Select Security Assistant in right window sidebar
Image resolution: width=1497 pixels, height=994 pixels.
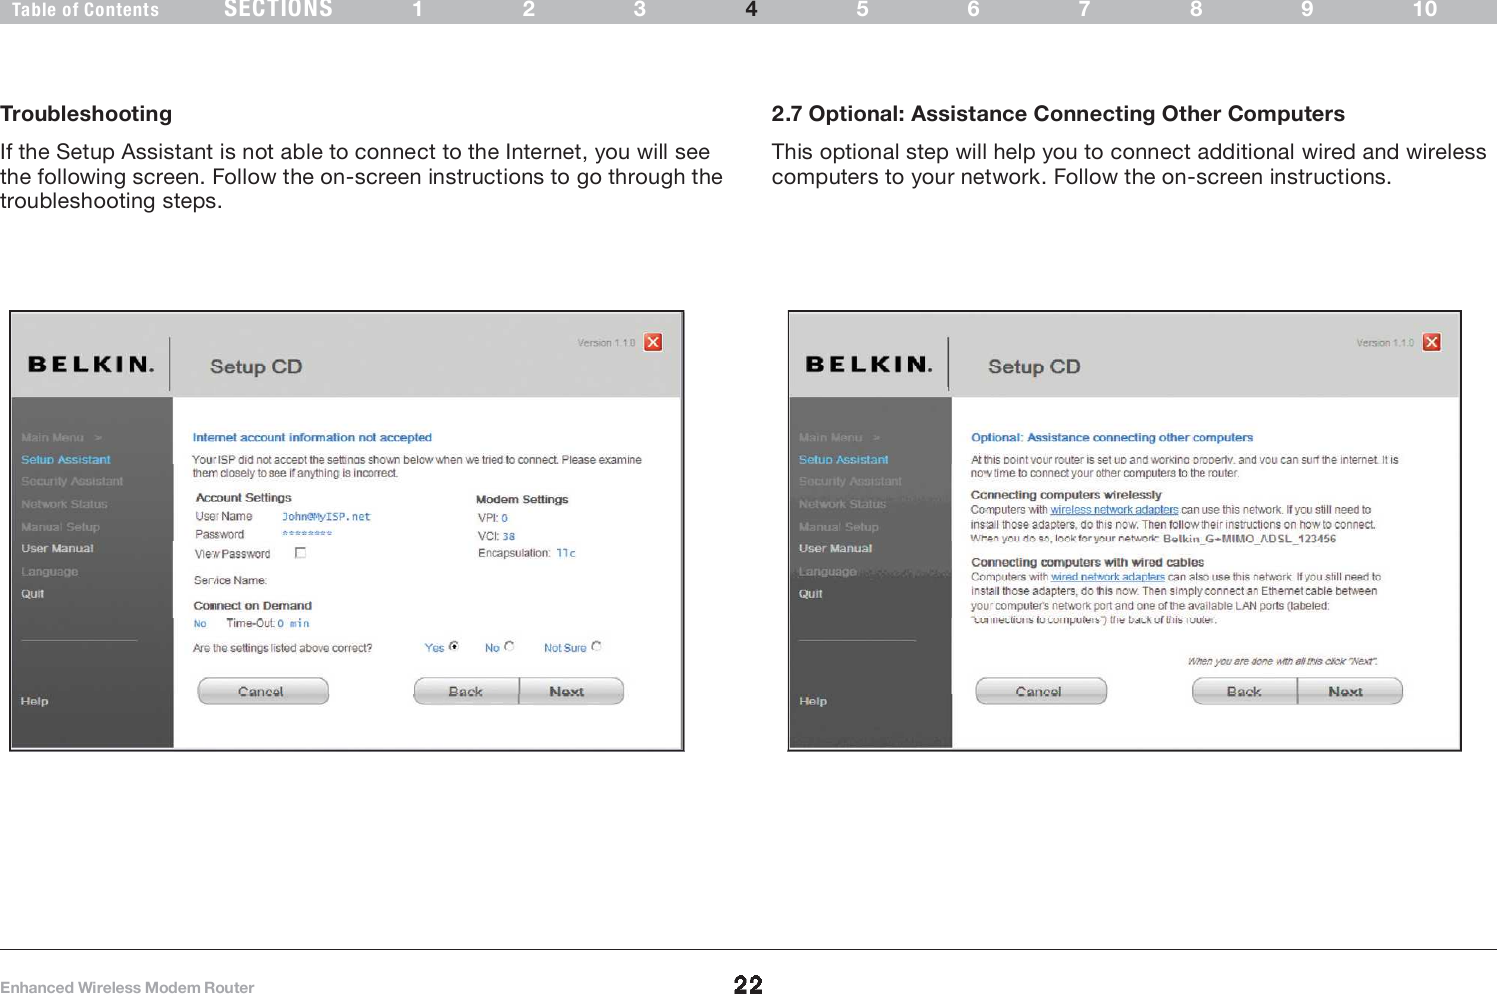click(x=850, y=482)
